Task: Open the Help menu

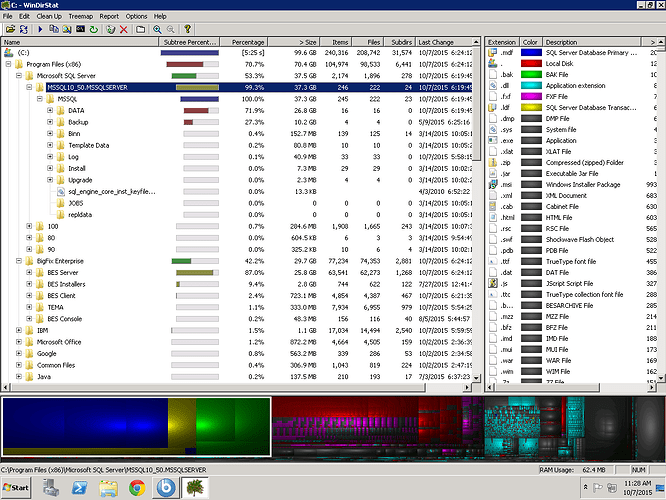Action: 160,16
